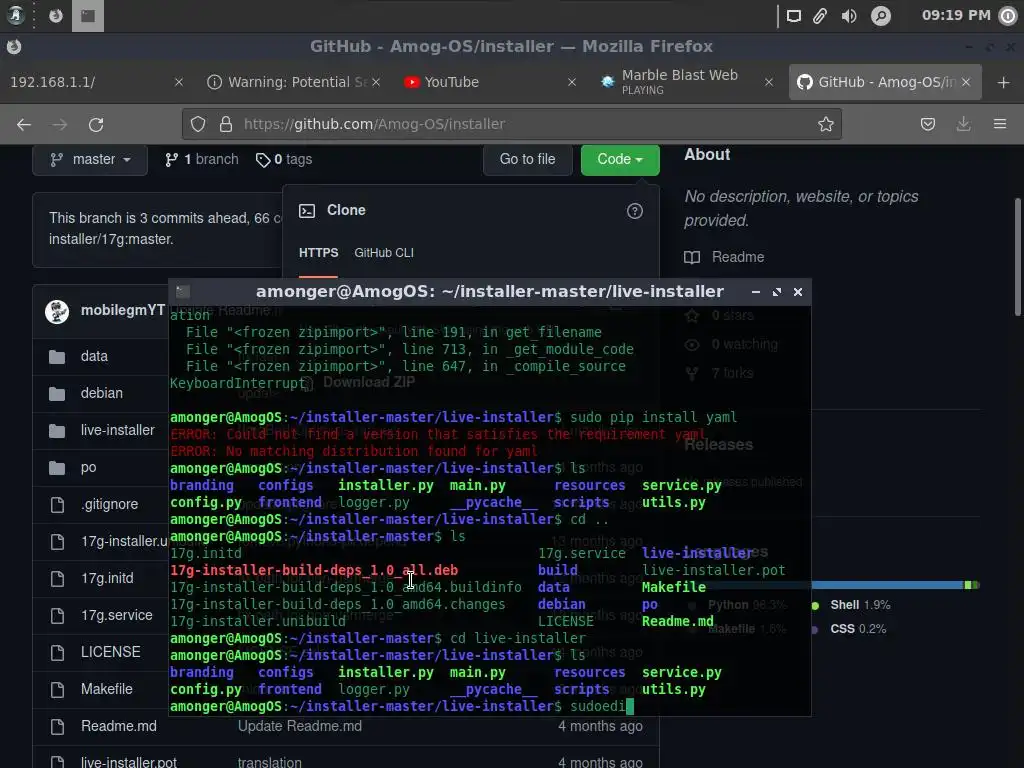Open the terminal window menu icon
Image resolution: width=1024 pixels, height=768 pixels.
[183, 292]
